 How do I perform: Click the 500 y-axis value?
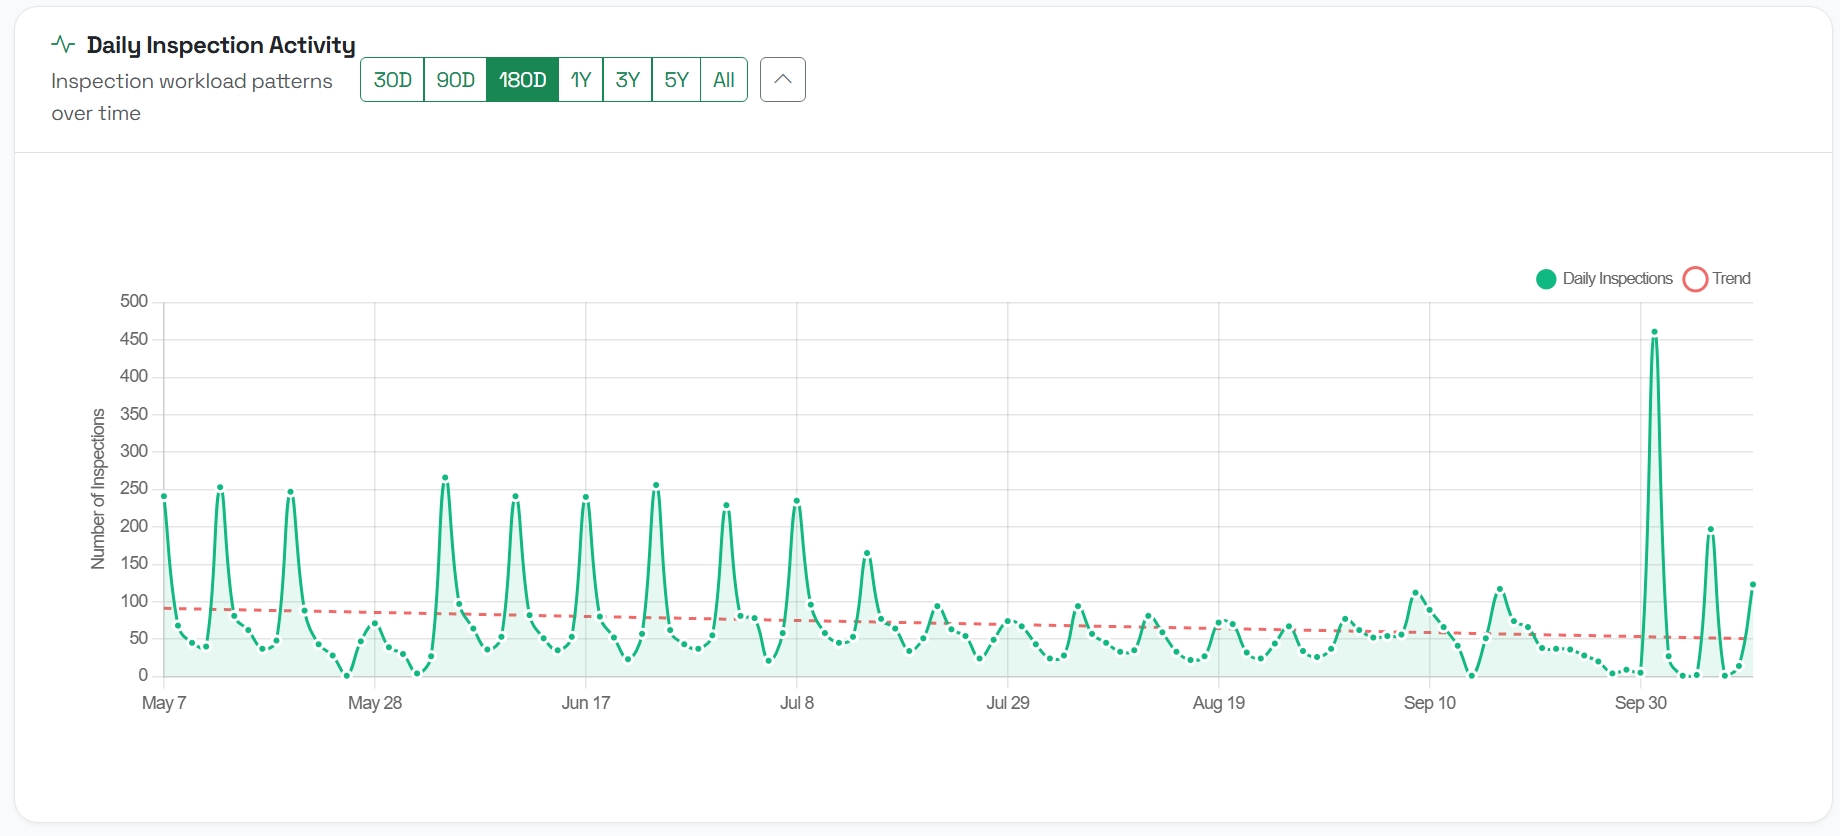134,301
